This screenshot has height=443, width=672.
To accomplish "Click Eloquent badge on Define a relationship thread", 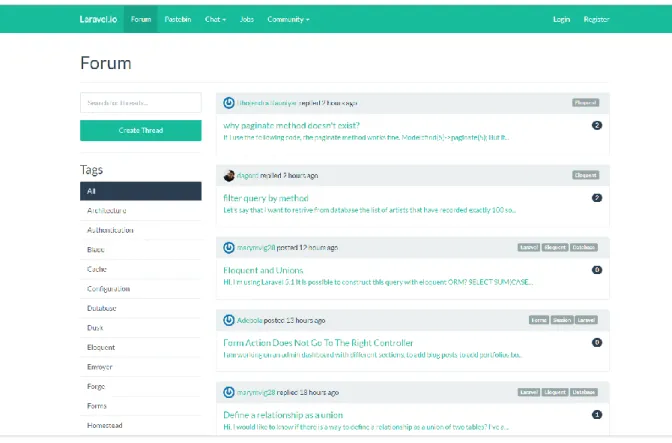I will tap(555, 392).
